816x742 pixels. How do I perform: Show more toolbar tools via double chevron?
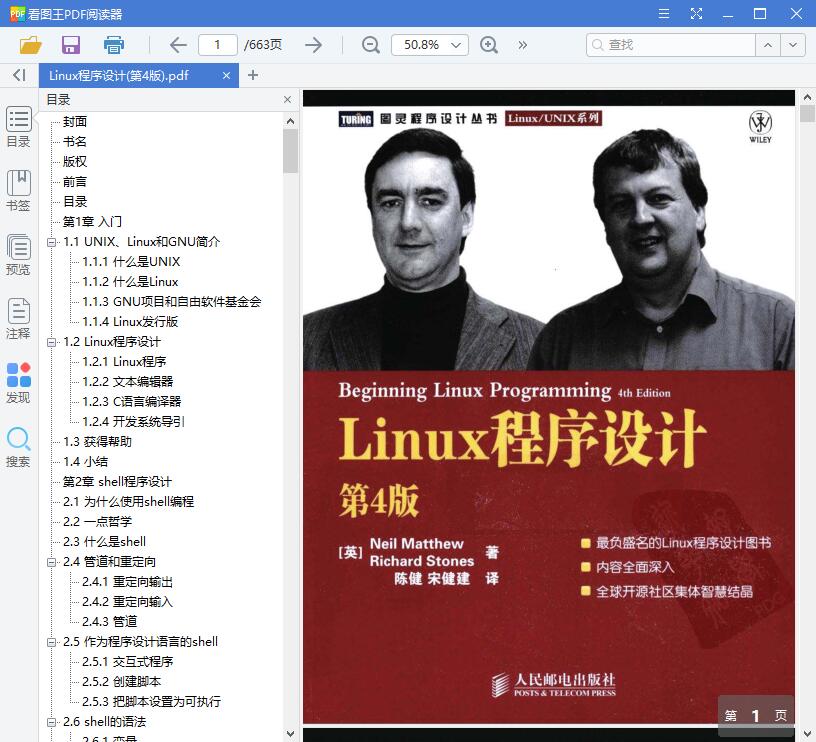(522, 45)
